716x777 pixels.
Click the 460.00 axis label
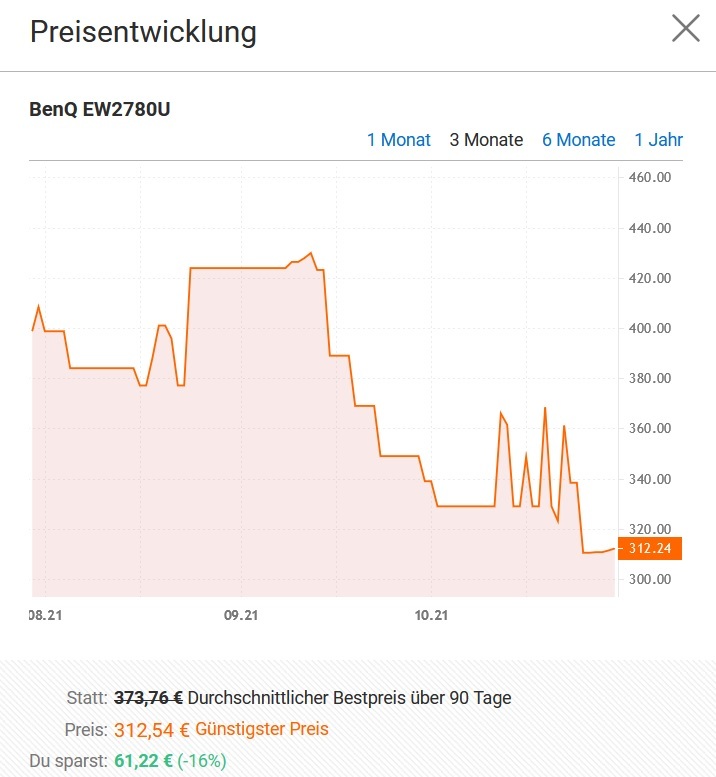pos(650,177)
